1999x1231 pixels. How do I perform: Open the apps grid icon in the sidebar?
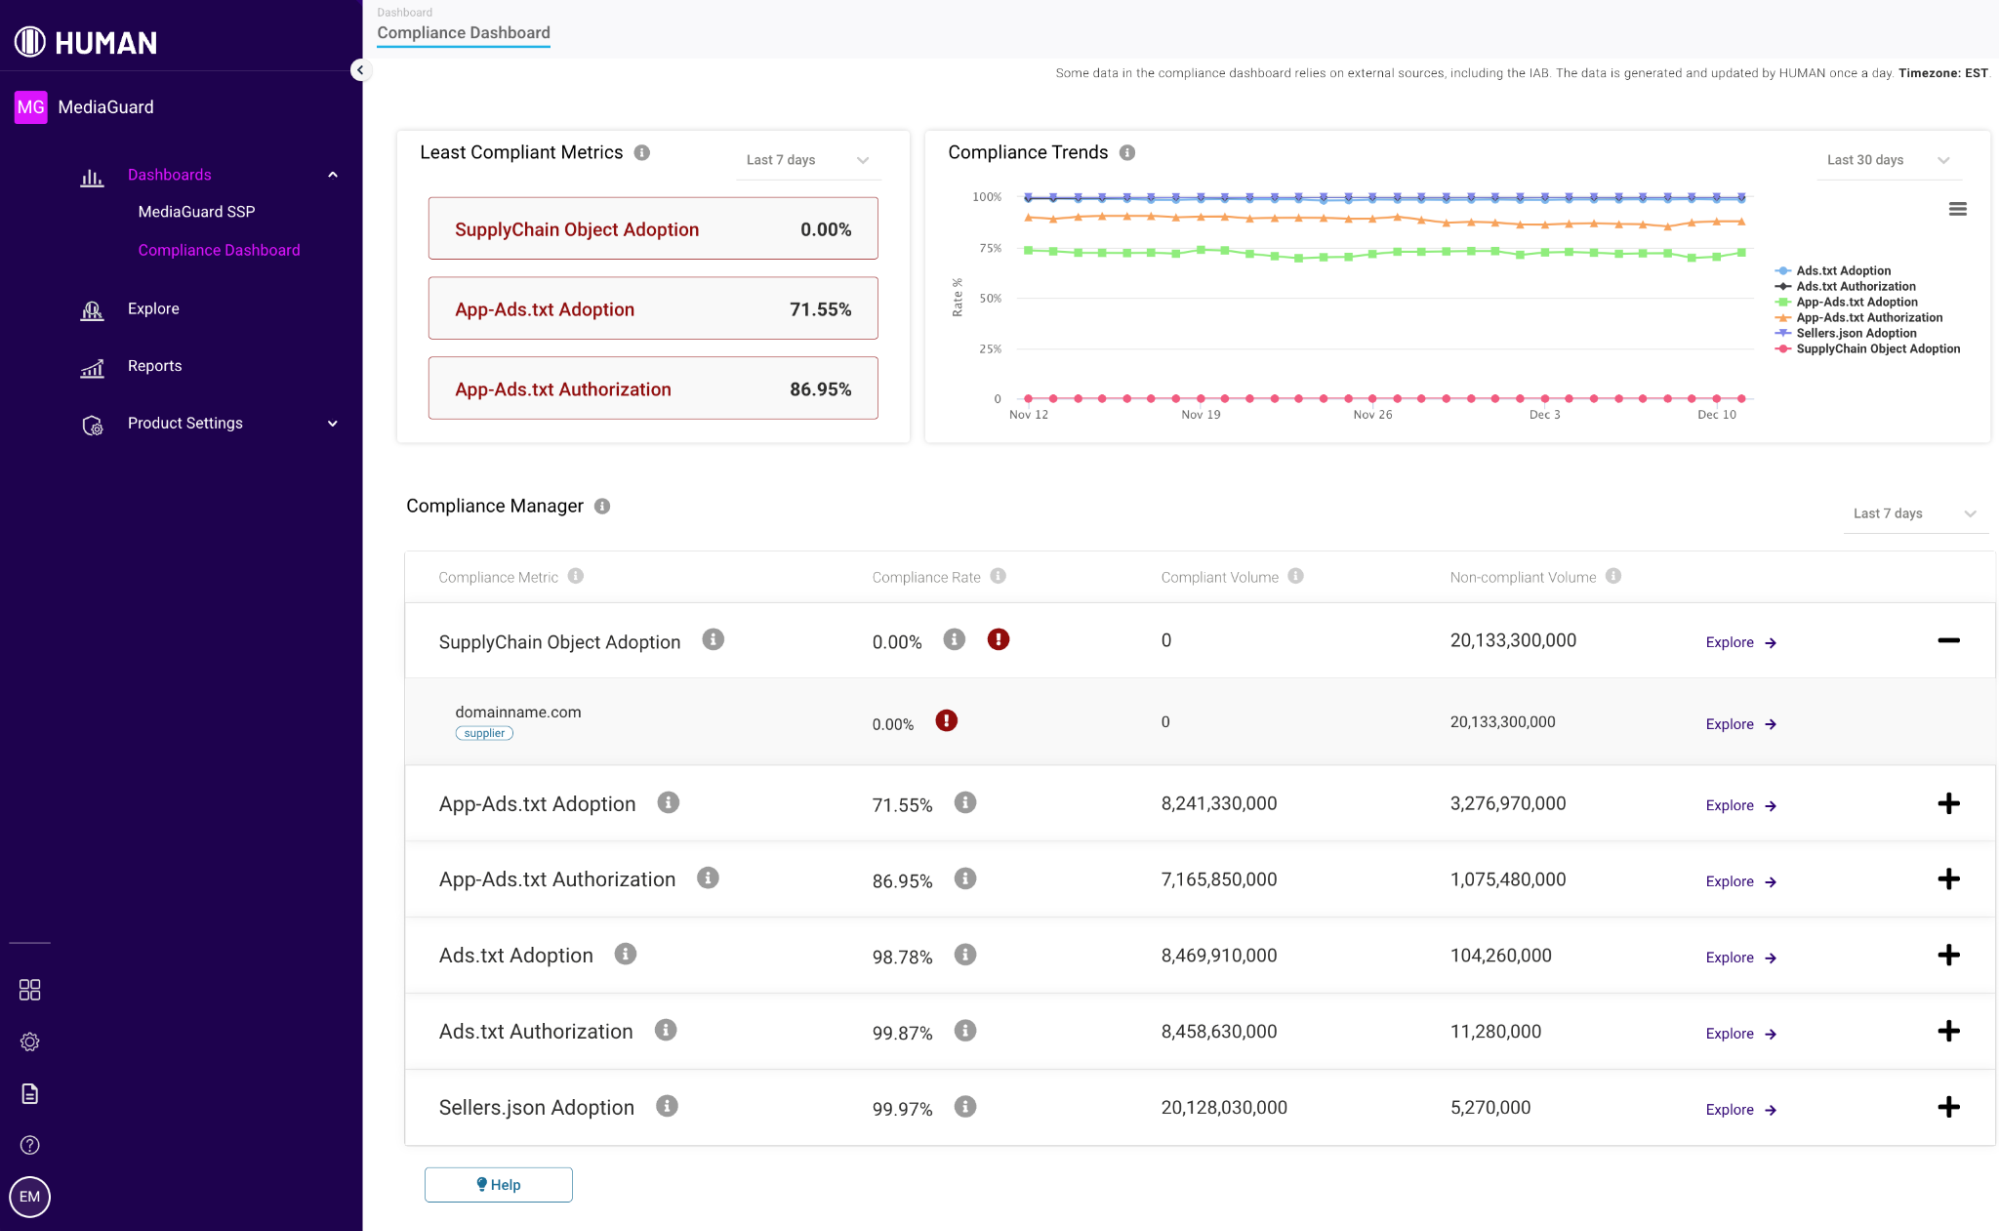30,990
